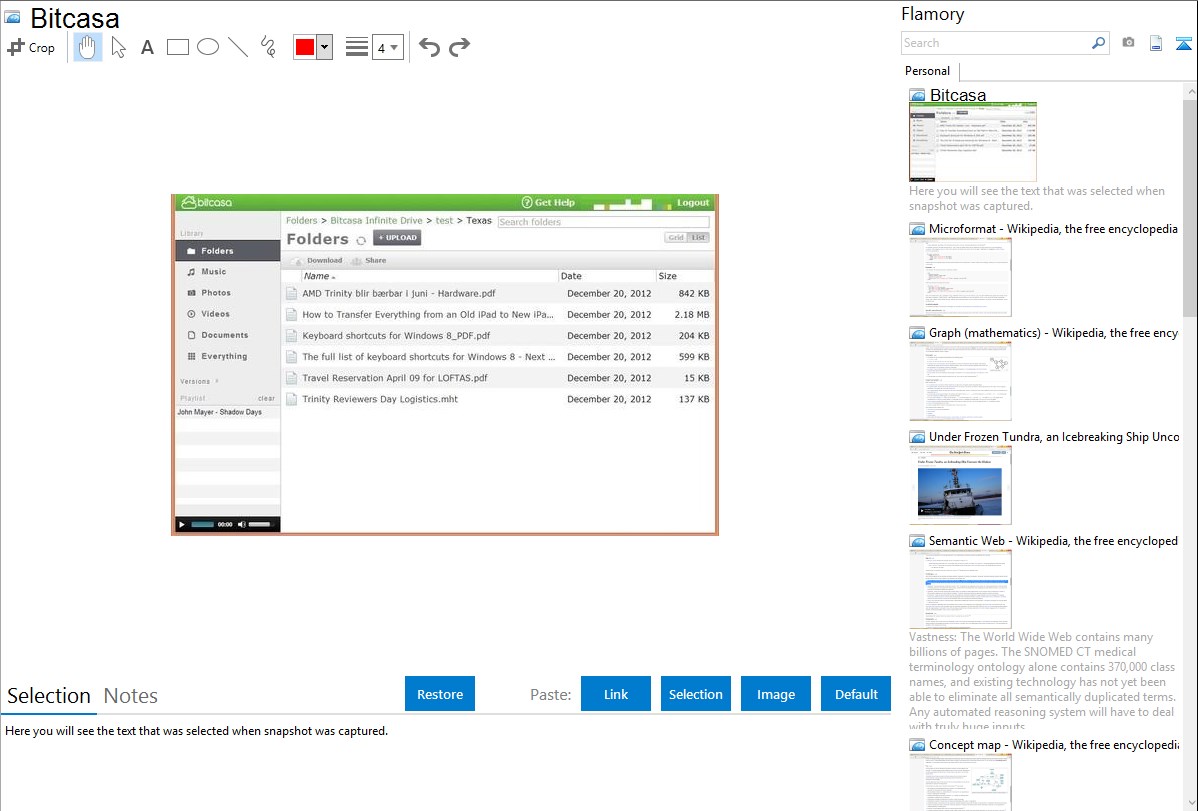Toggle List view in the Bitcasa snapshot

pos(698,238)
